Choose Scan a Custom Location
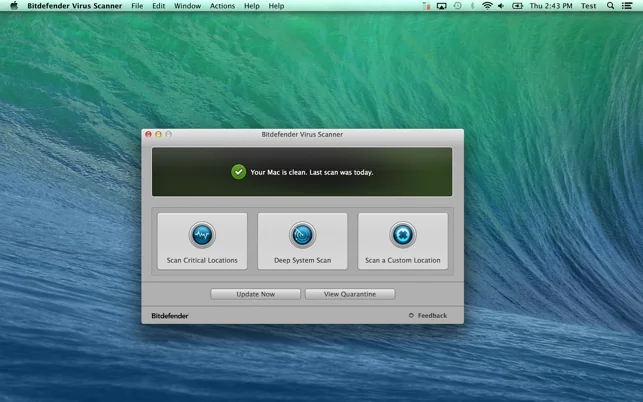Image resolution: width=643 pixels, height=402 pixels. (403, 241)
